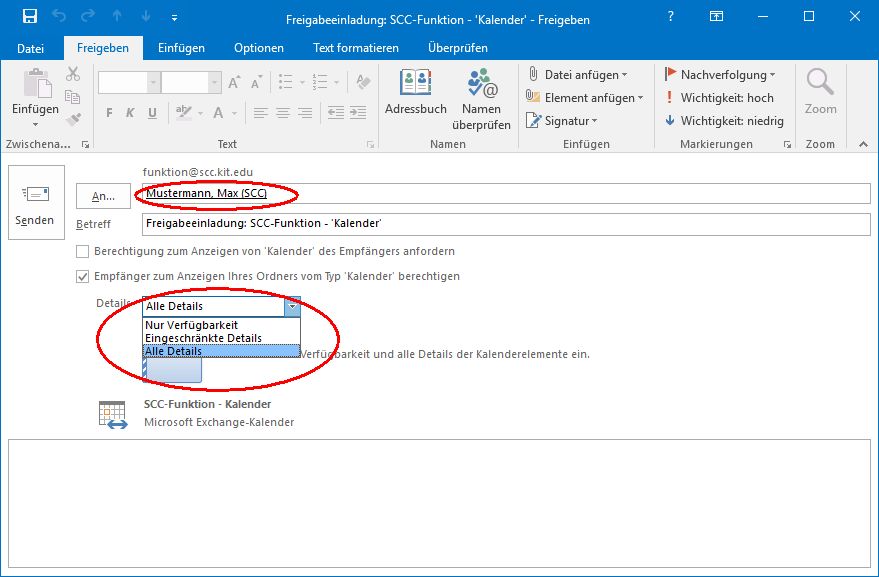
Task: Click the Cut scissors icon
Action: 73,74
